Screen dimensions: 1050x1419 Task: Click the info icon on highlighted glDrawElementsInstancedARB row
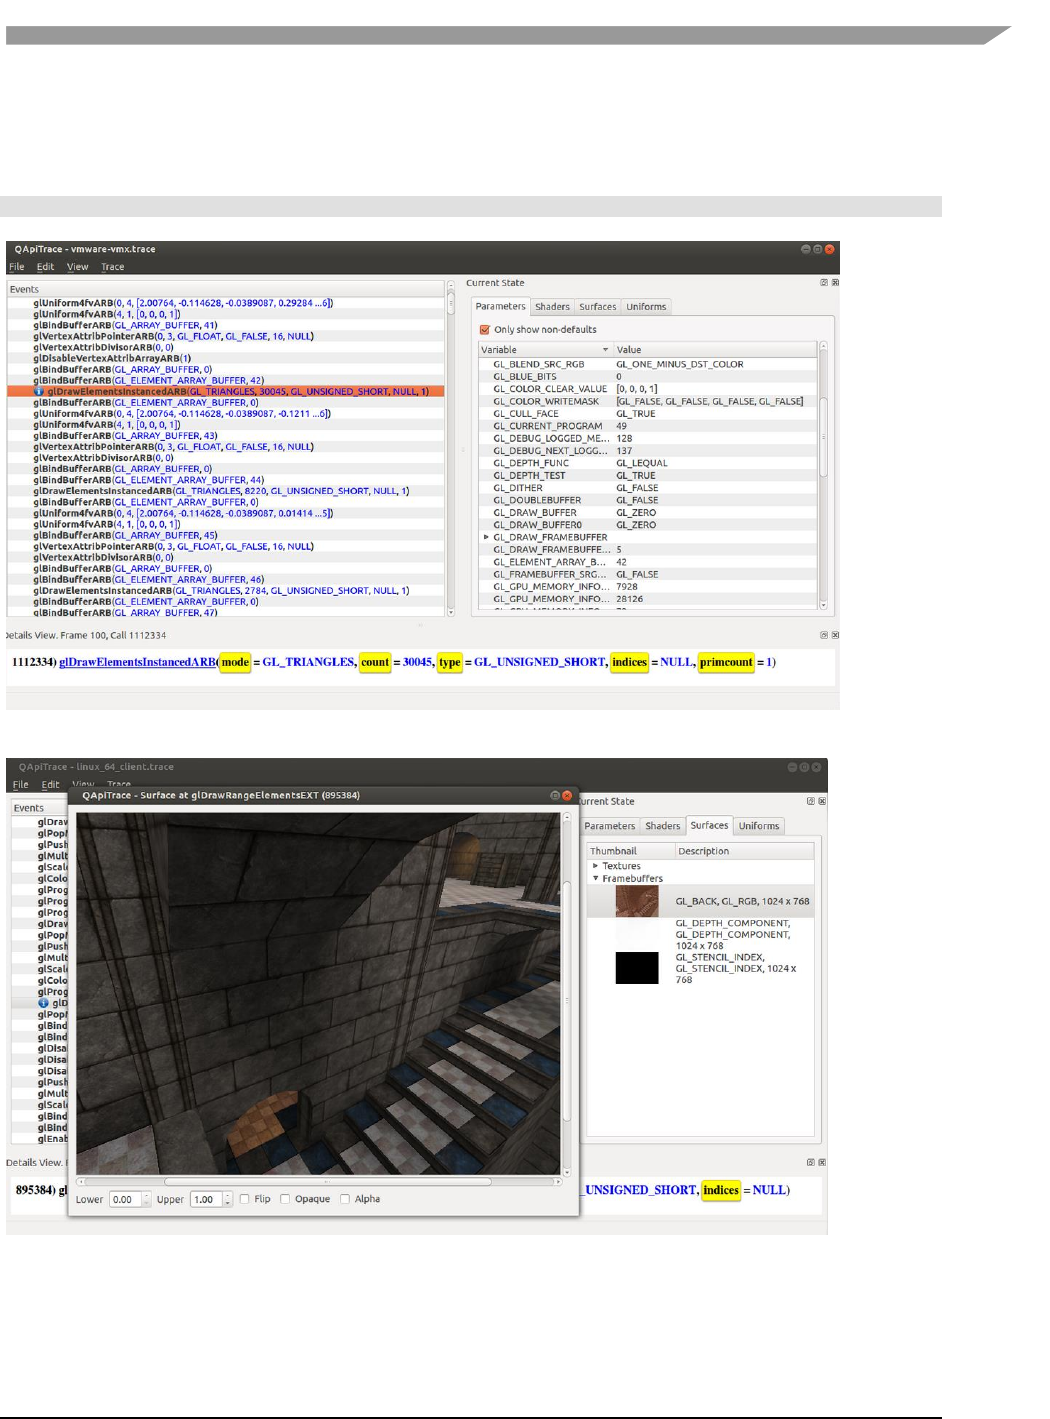pos(39,392)
